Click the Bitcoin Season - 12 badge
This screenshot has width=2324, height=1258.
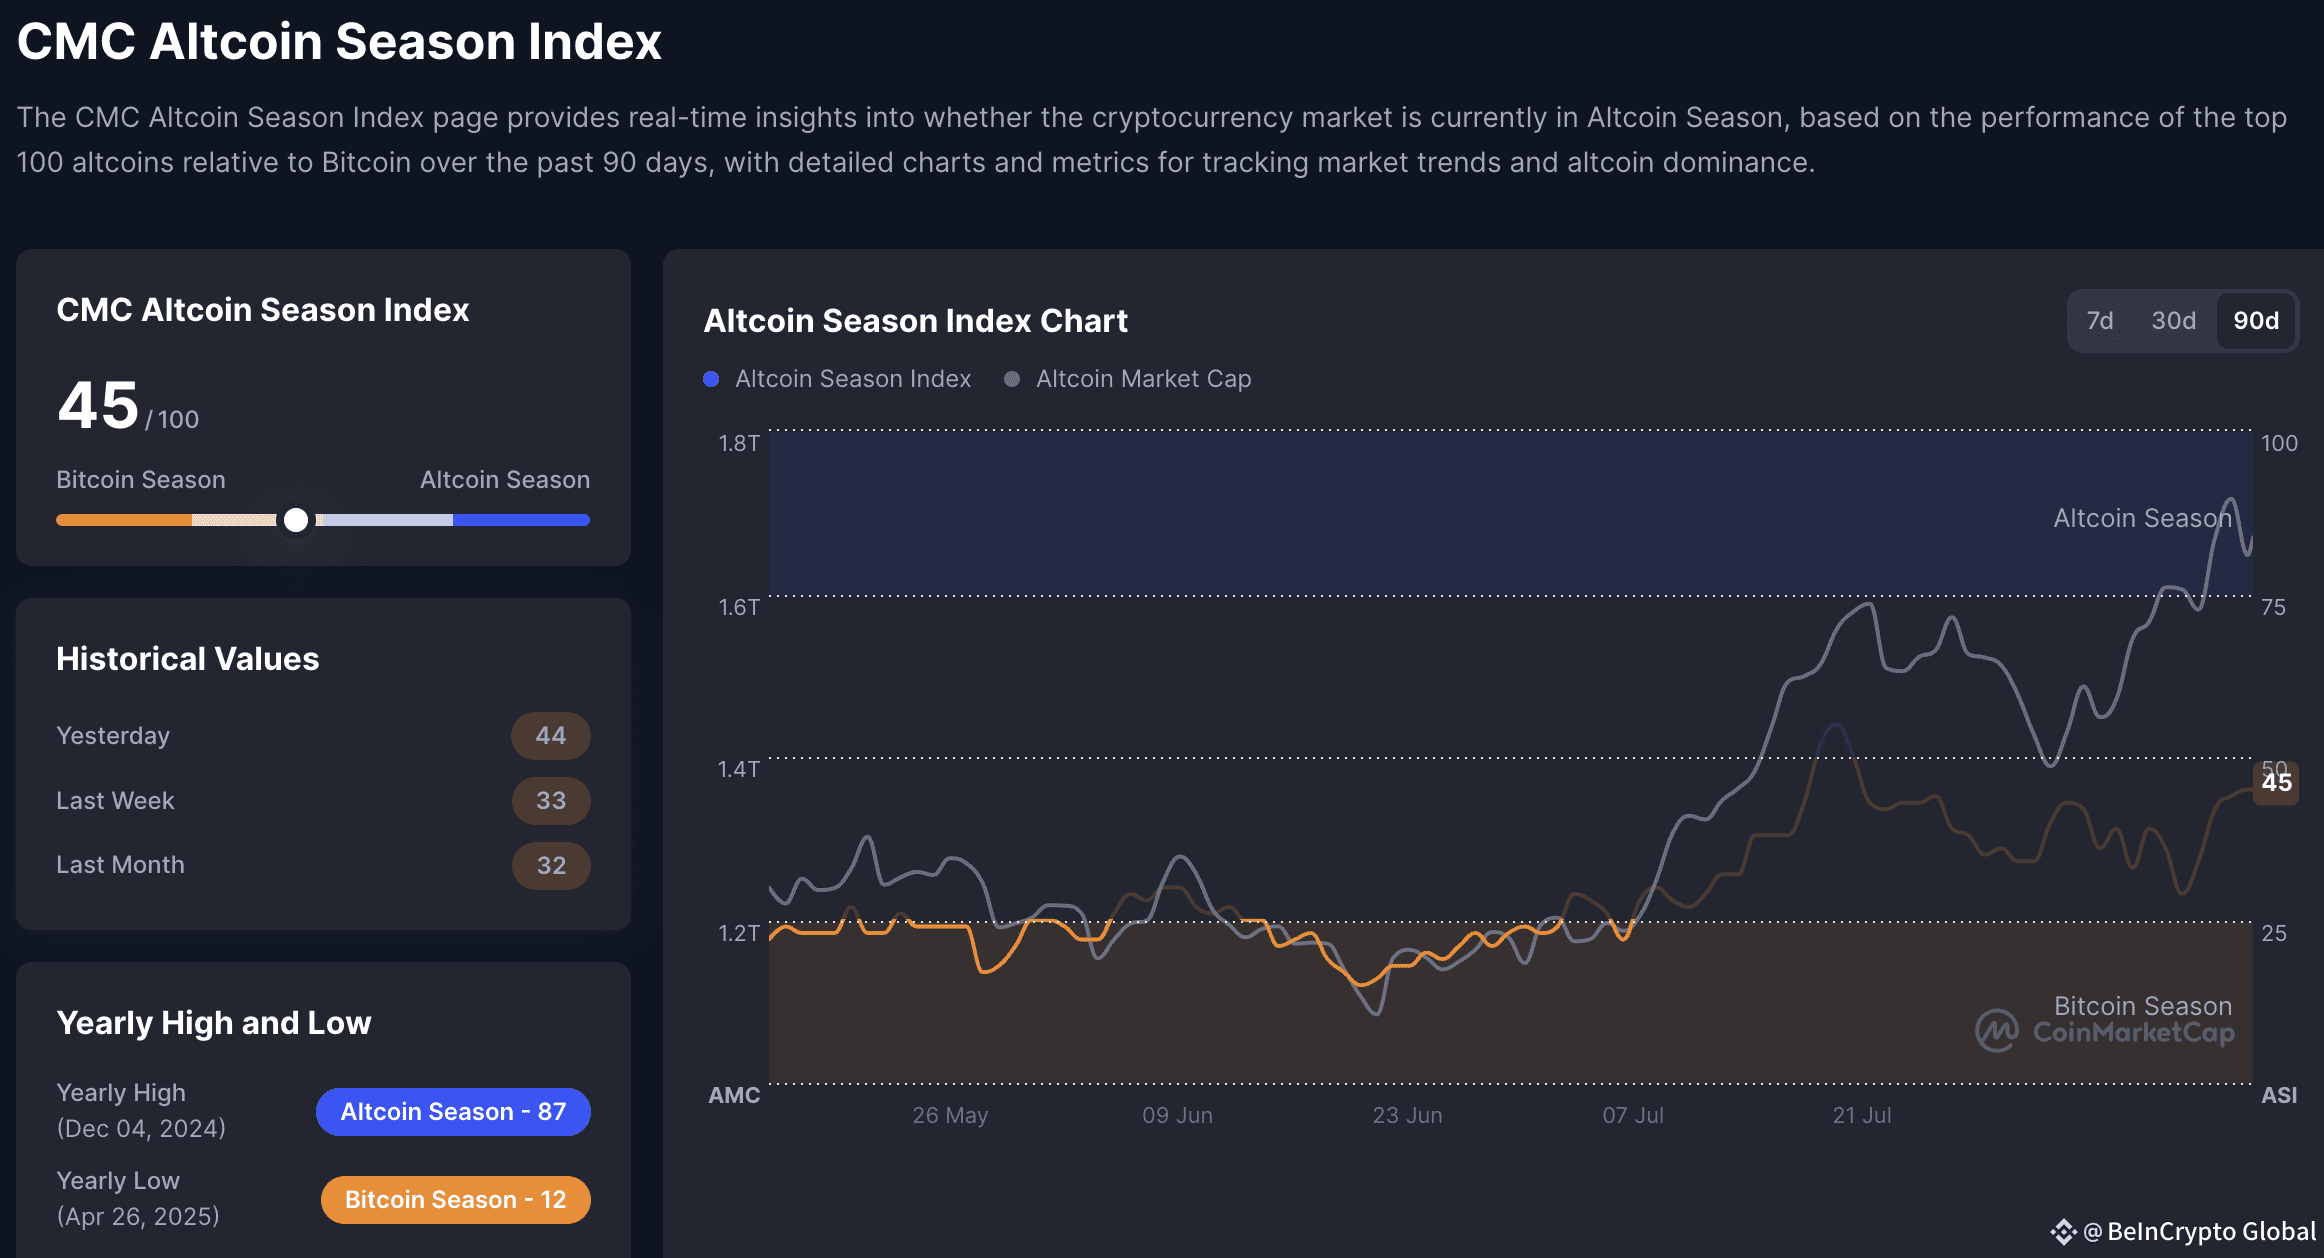click(455, 1200)
